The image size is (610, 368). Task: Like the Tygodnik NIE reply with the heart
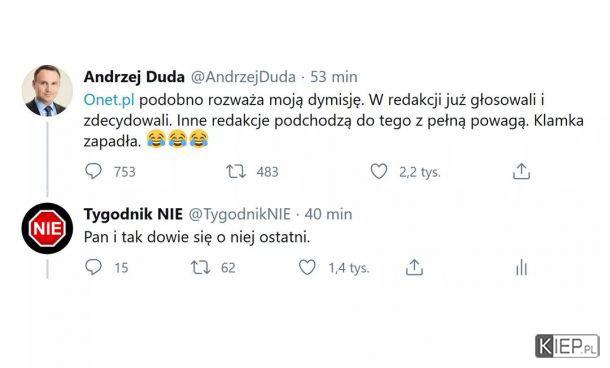[x=307, y=267]
